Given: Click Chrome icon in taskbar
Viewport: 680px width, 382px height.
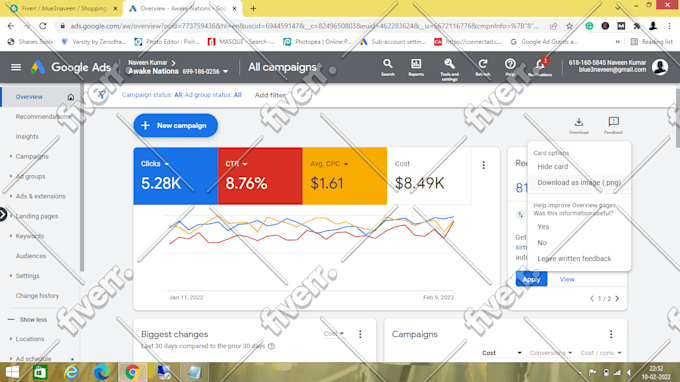Looking at the screenshot, I should point(132,372).
